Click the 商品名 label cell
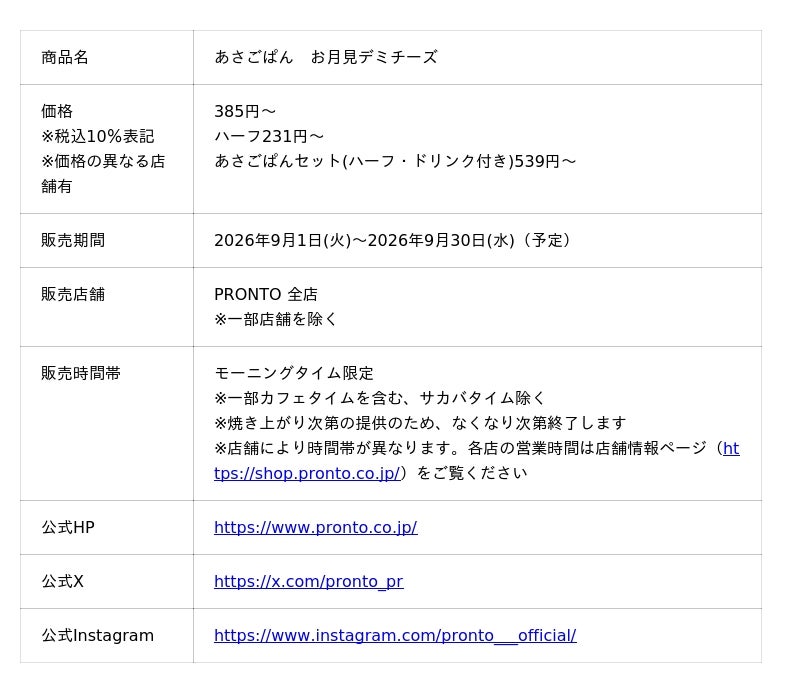800x693 pixels. point(107,57)
